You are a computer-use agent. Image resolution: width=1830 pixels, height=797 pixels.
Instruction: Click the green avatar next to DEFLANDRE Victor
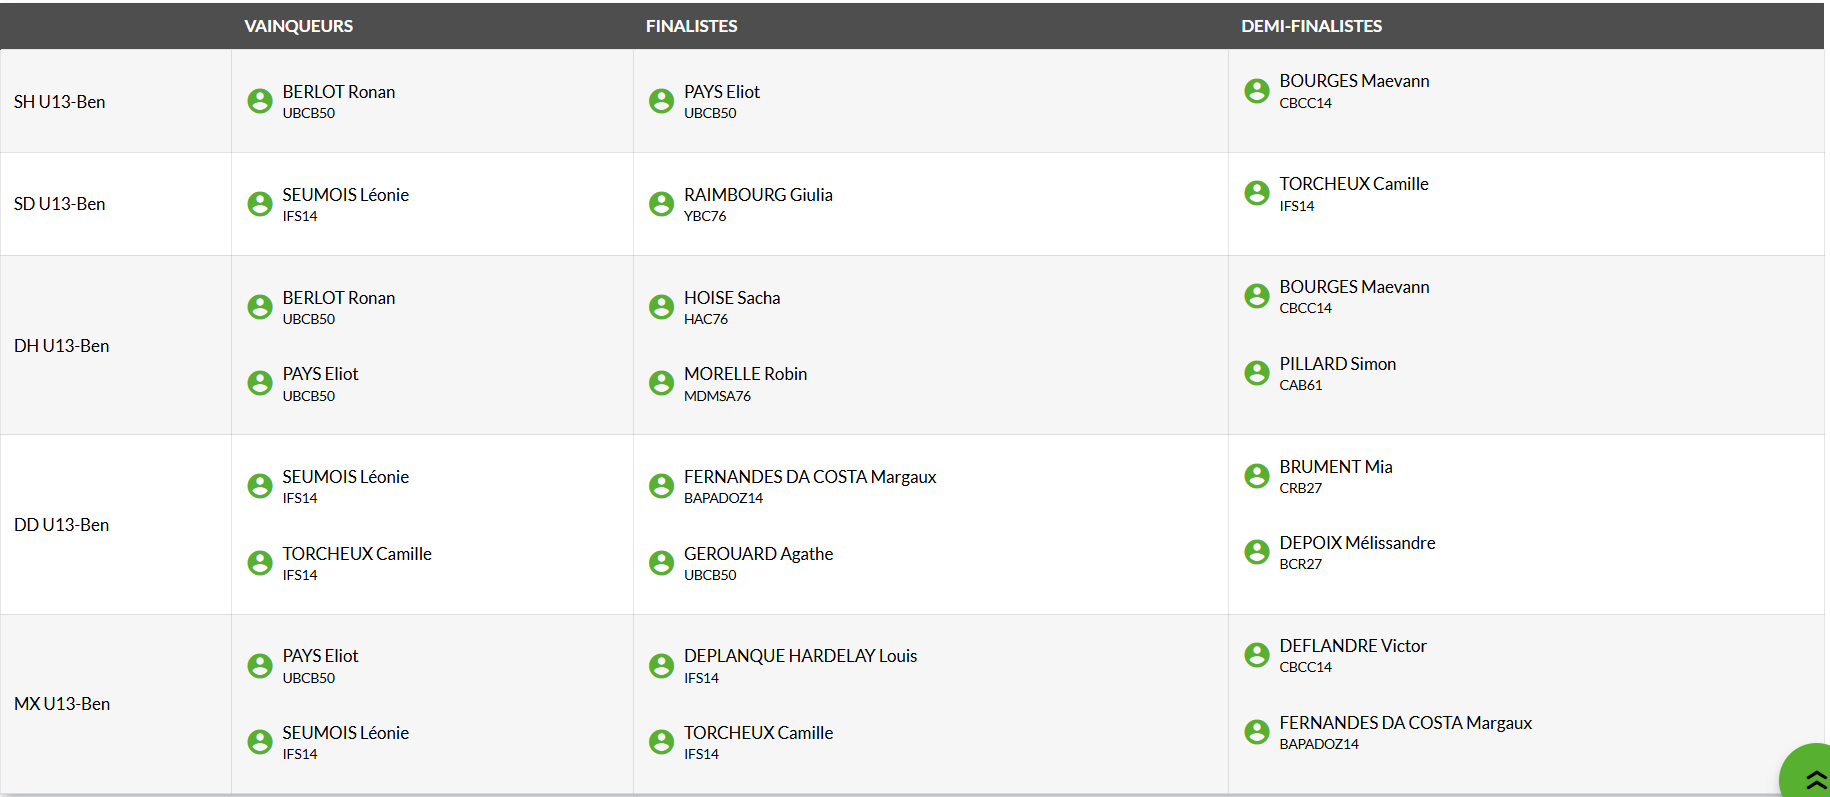coord(1257,655)
